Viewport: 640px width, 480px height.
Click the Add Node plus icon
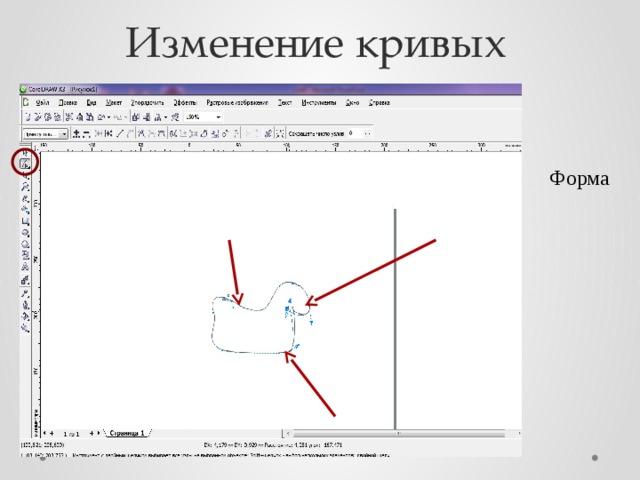76,134
